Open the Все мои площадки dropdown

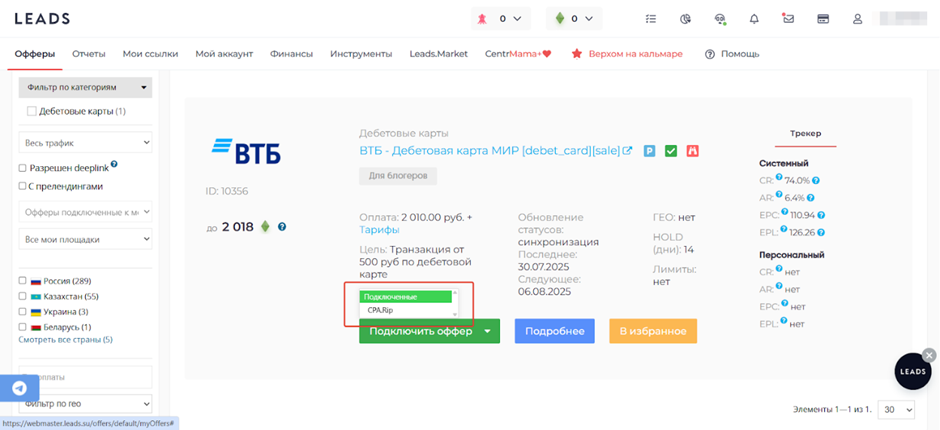86,239
